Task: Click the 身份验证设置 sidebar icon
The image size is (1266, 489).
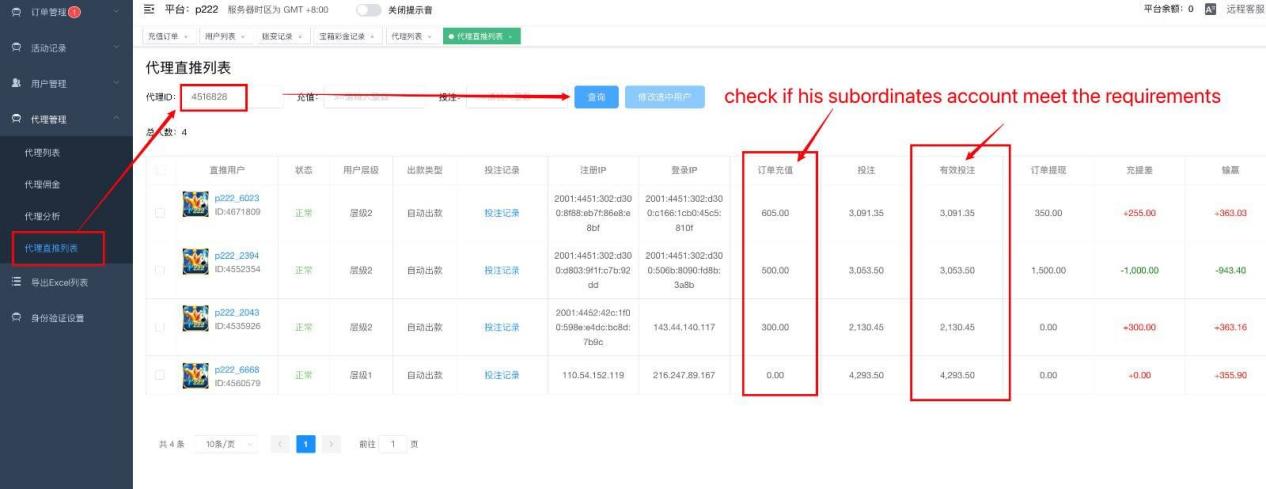Action: (15, 318)
